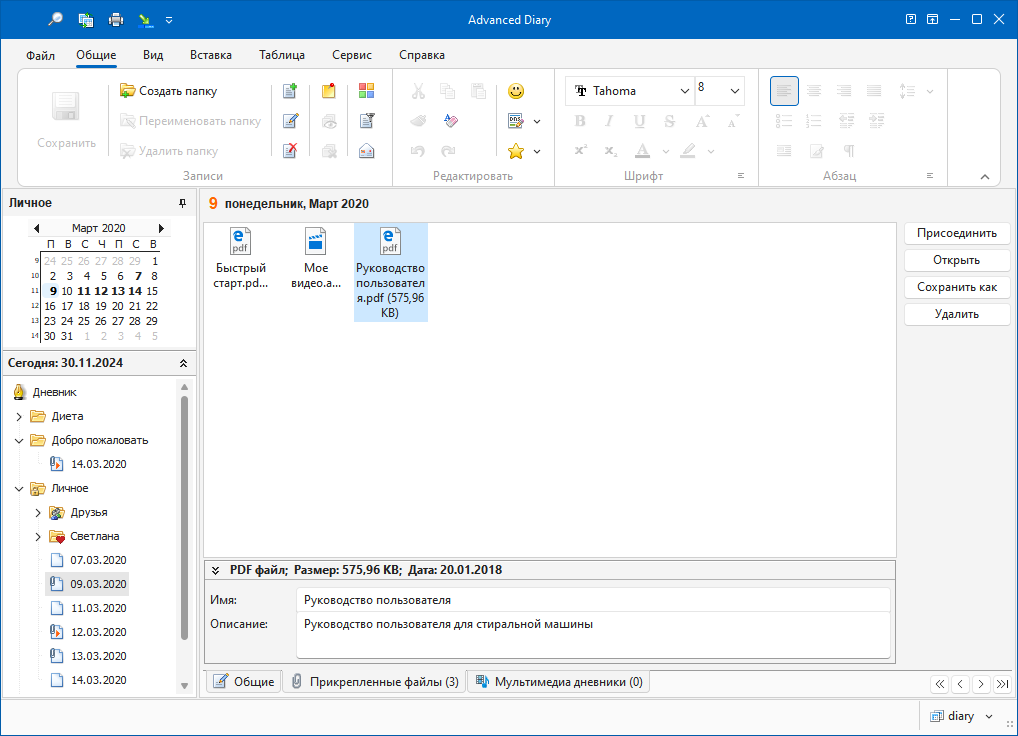The image size is (1018, 736).
Task: Click the Открыть button
Action: [956, 260]
